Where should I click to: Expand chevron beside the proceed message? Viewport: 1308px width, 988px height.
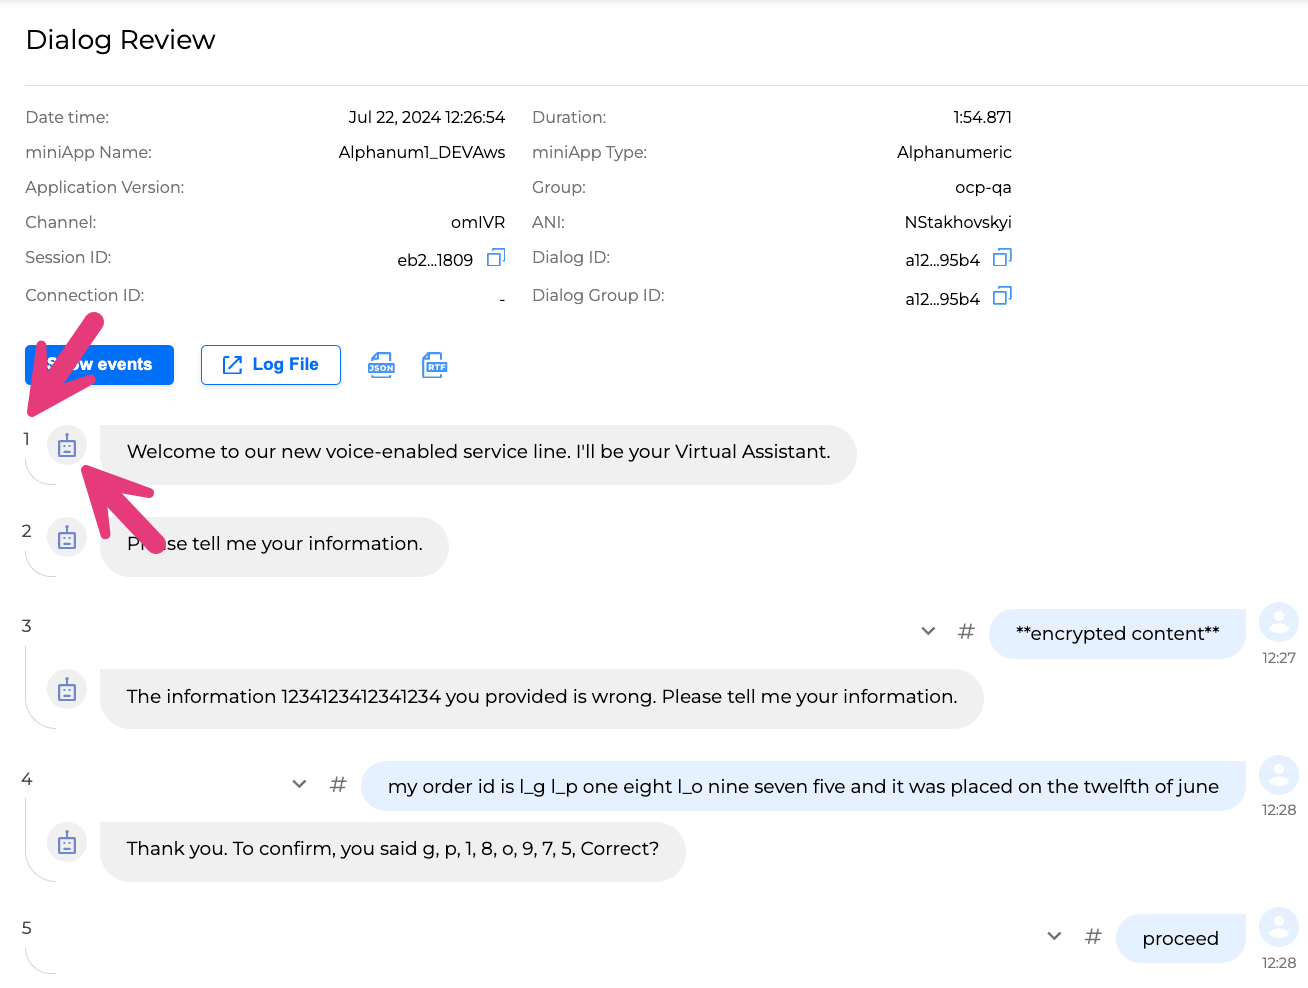[1054, 937]
